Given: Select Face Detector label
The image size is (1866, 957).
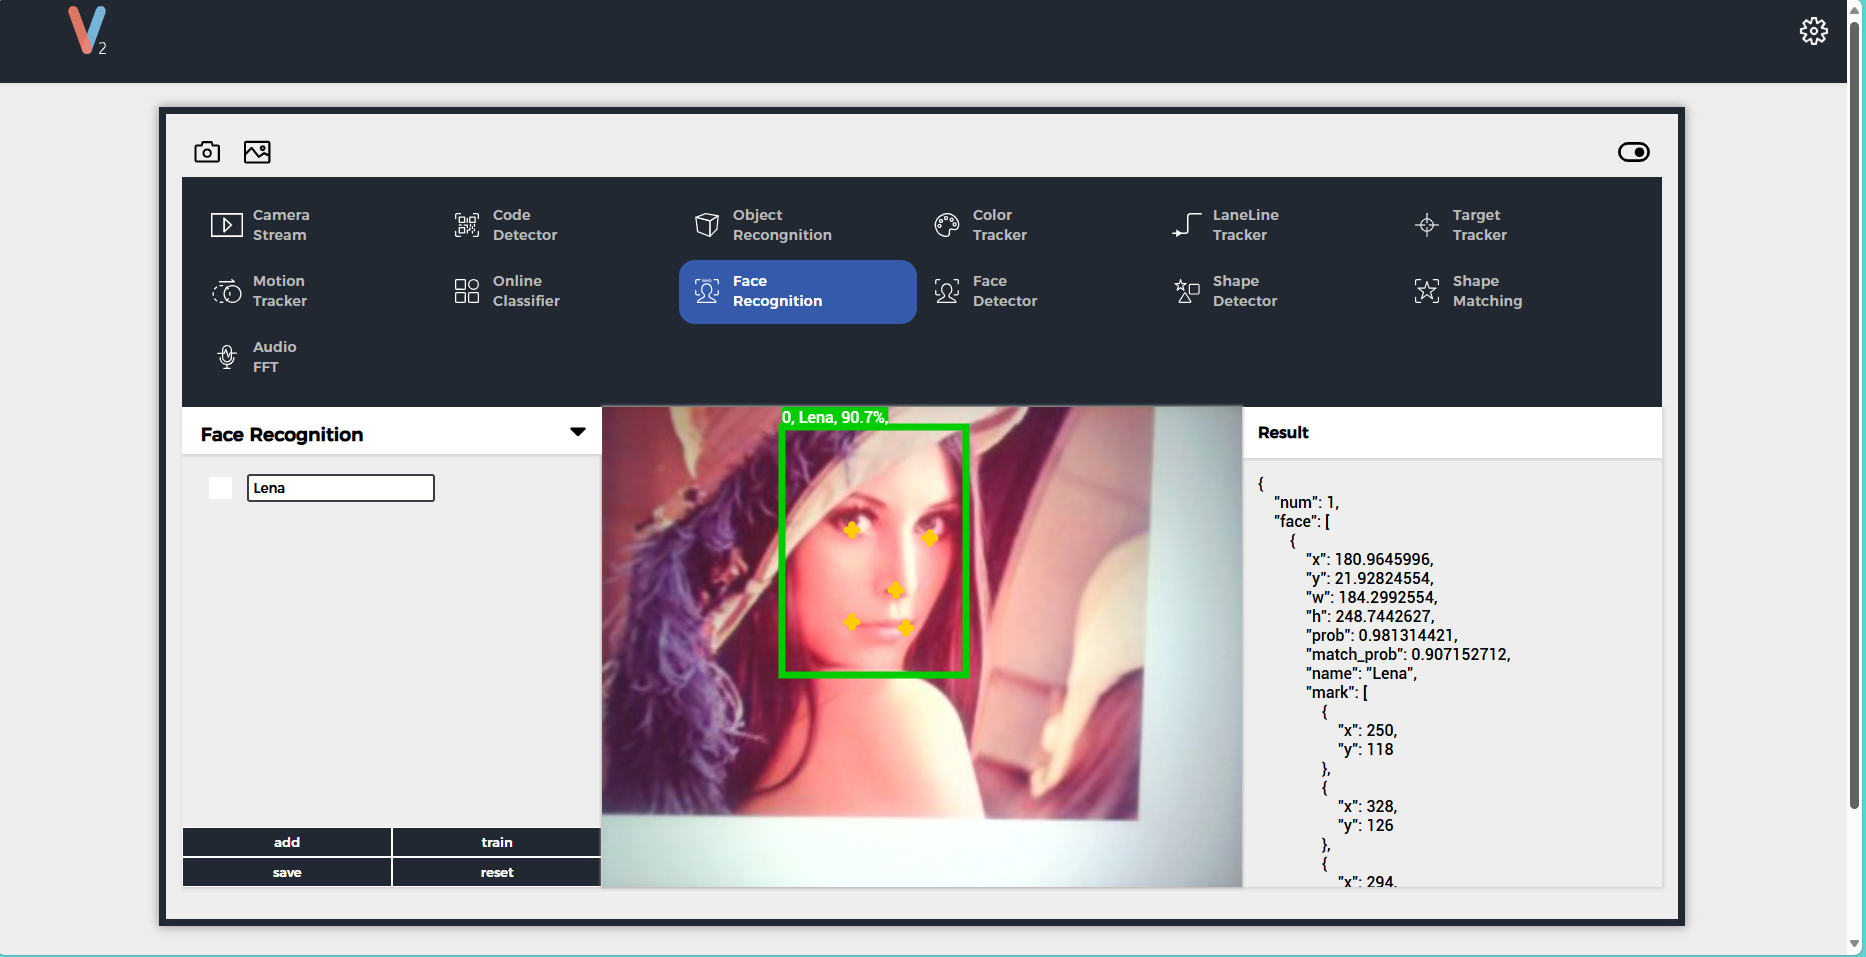Looking at the screenshot, I should tap(1005, 291).
